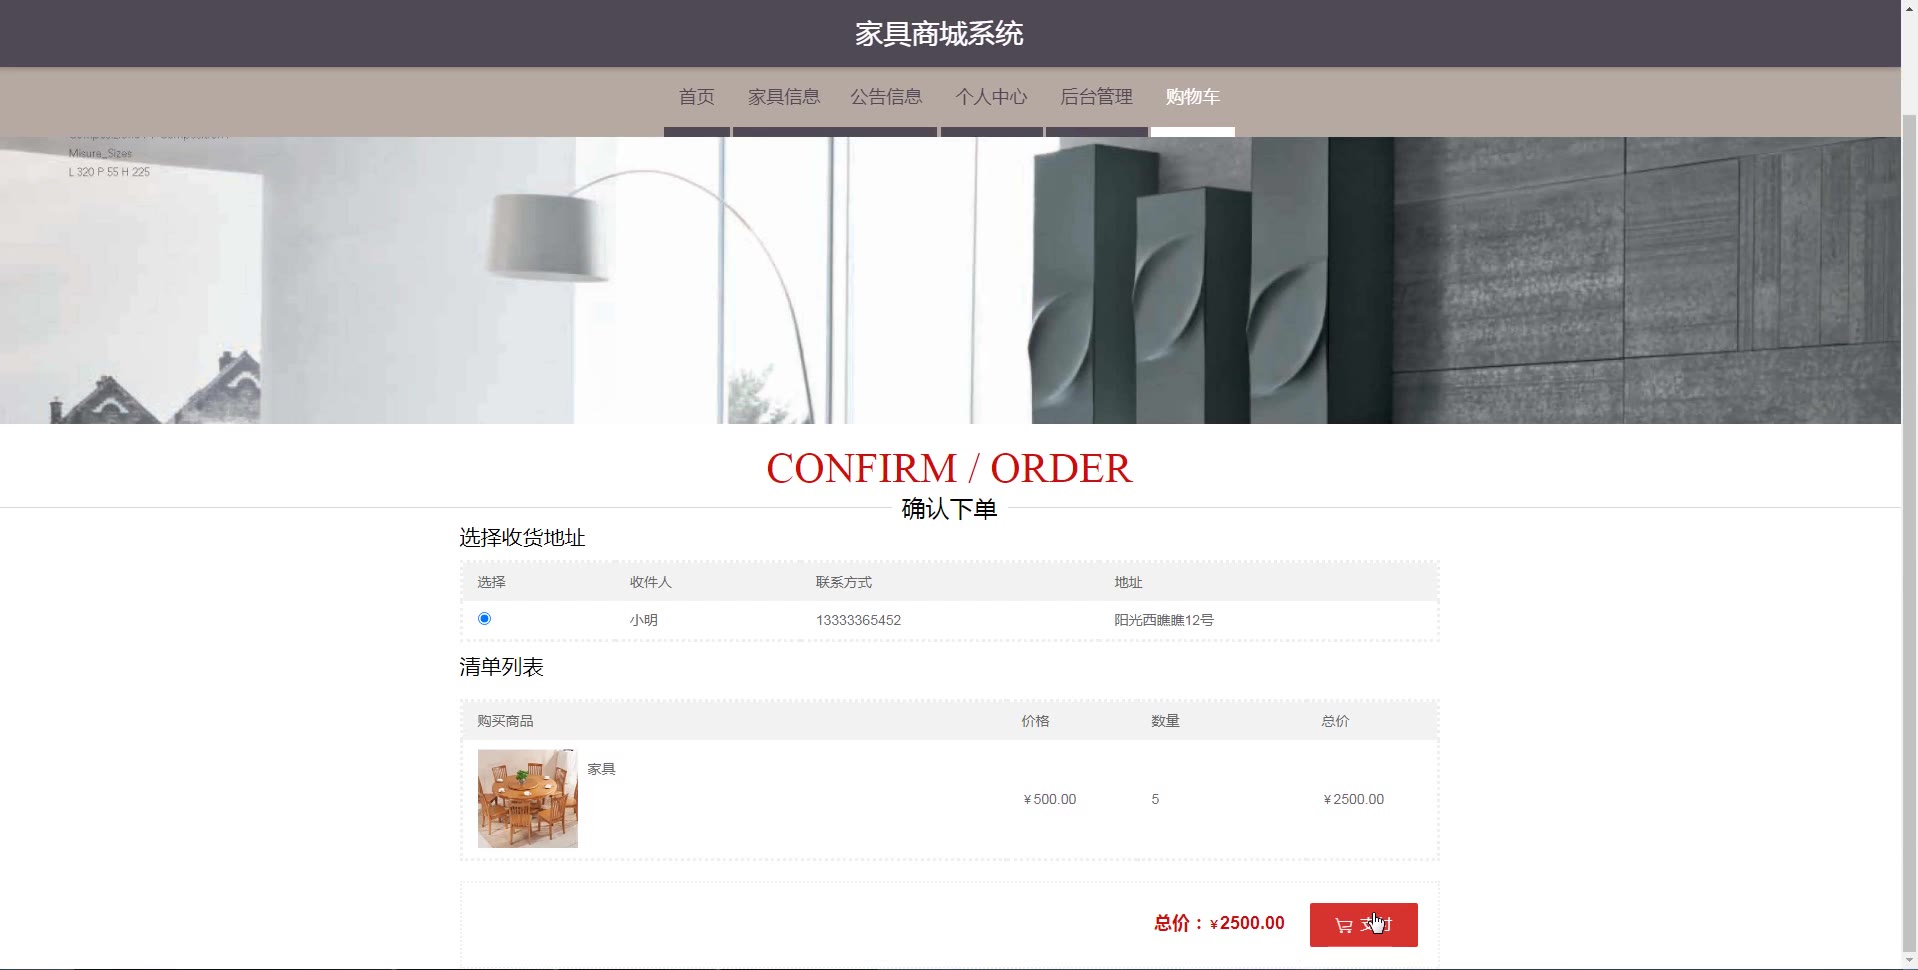This screenshot has width=1918, height=970.
Task: Click the address 阳光西瞧瞧12号 cell
Action: coord(1164,620)
